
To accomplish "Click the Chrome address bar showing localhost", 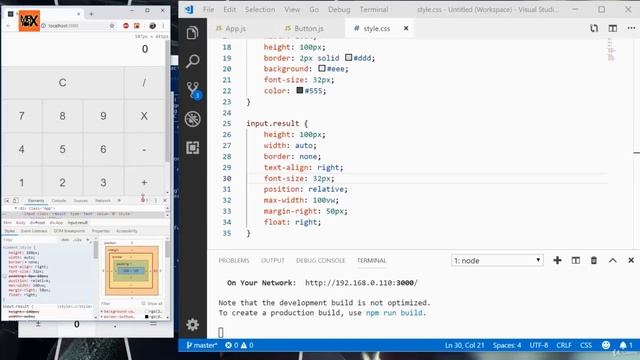I will 76,26.
